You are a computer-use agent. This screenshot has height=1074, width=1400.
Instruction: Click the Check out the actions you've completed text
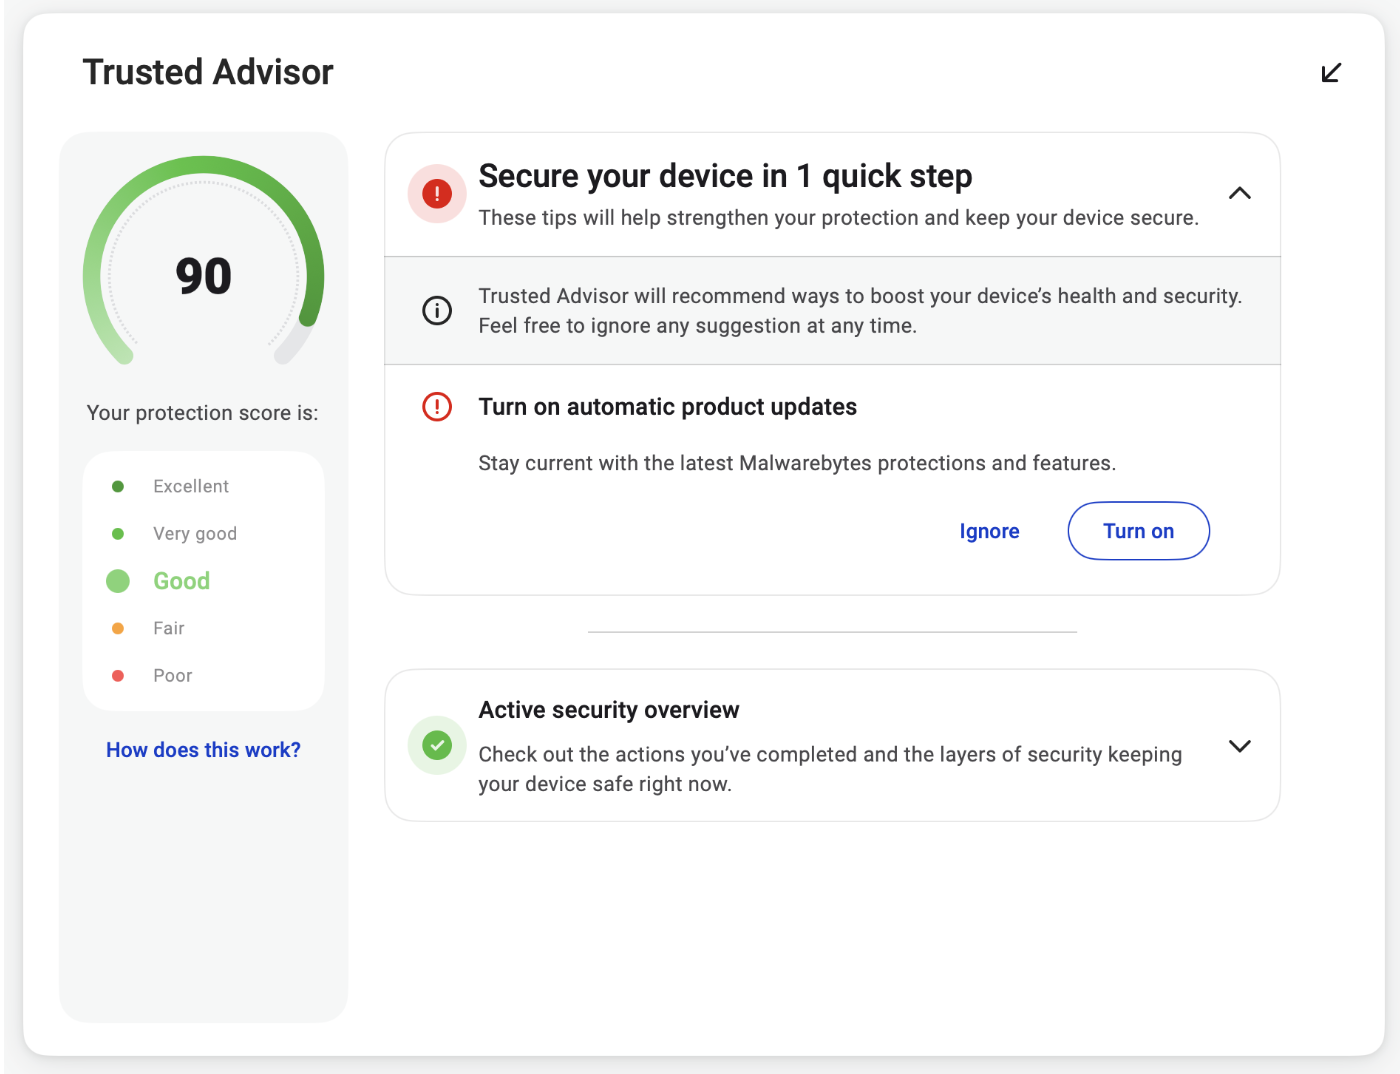point(830,769)
